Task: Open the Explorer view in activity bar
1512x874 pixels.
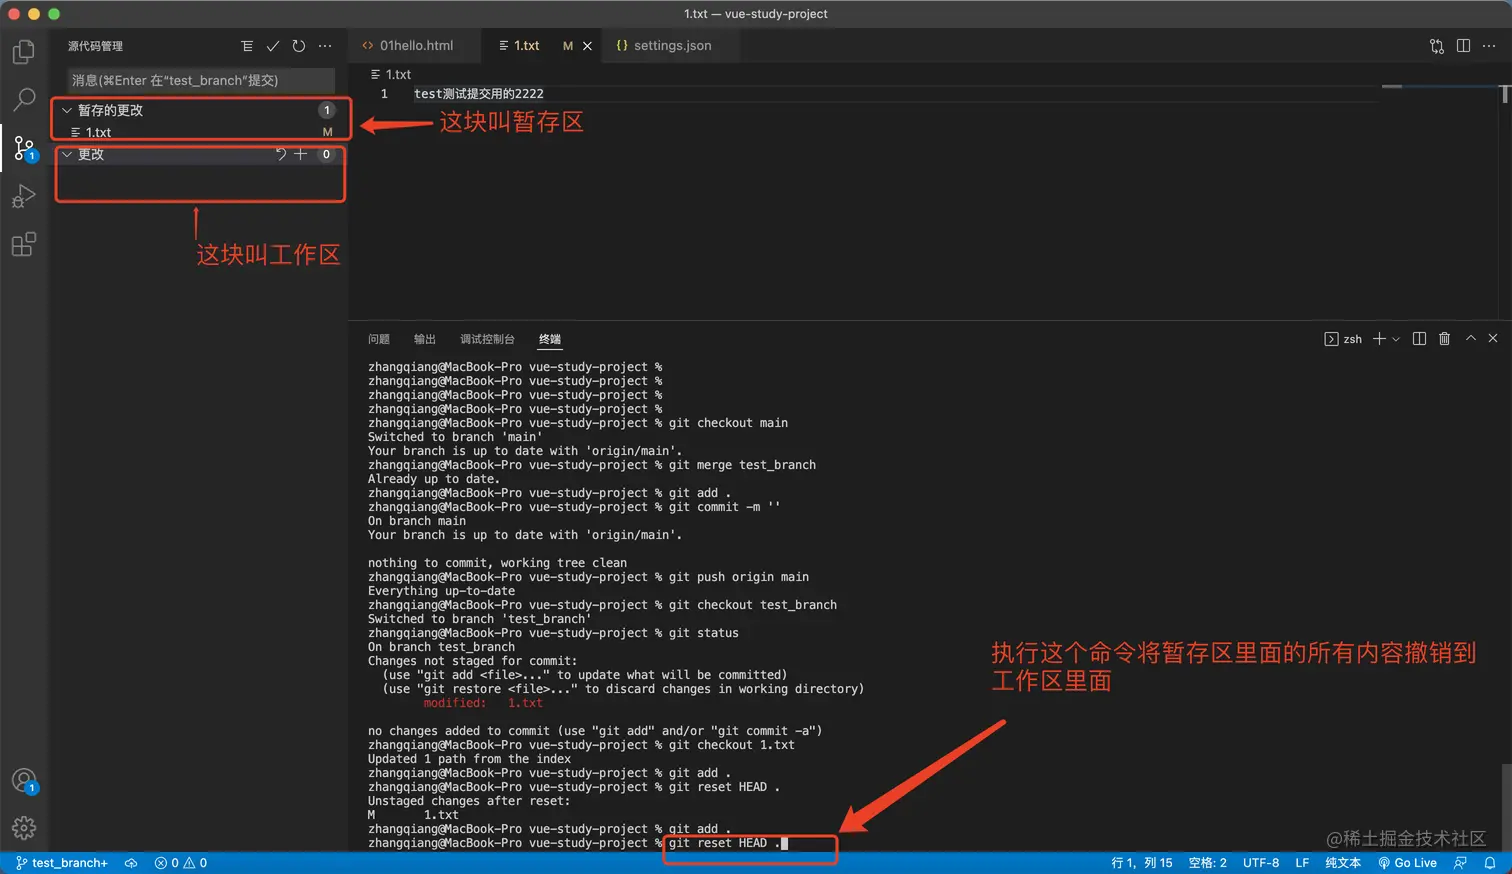Action: pyautogui.click(x=24, y=51)
